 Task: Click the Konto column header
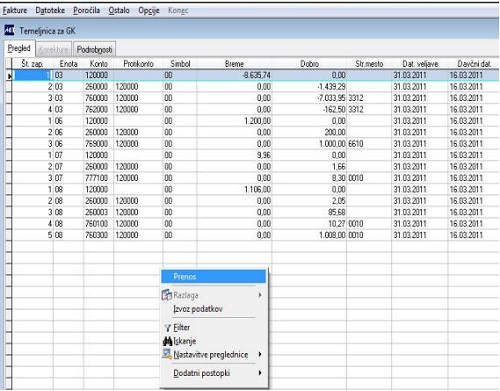[99, 64]
